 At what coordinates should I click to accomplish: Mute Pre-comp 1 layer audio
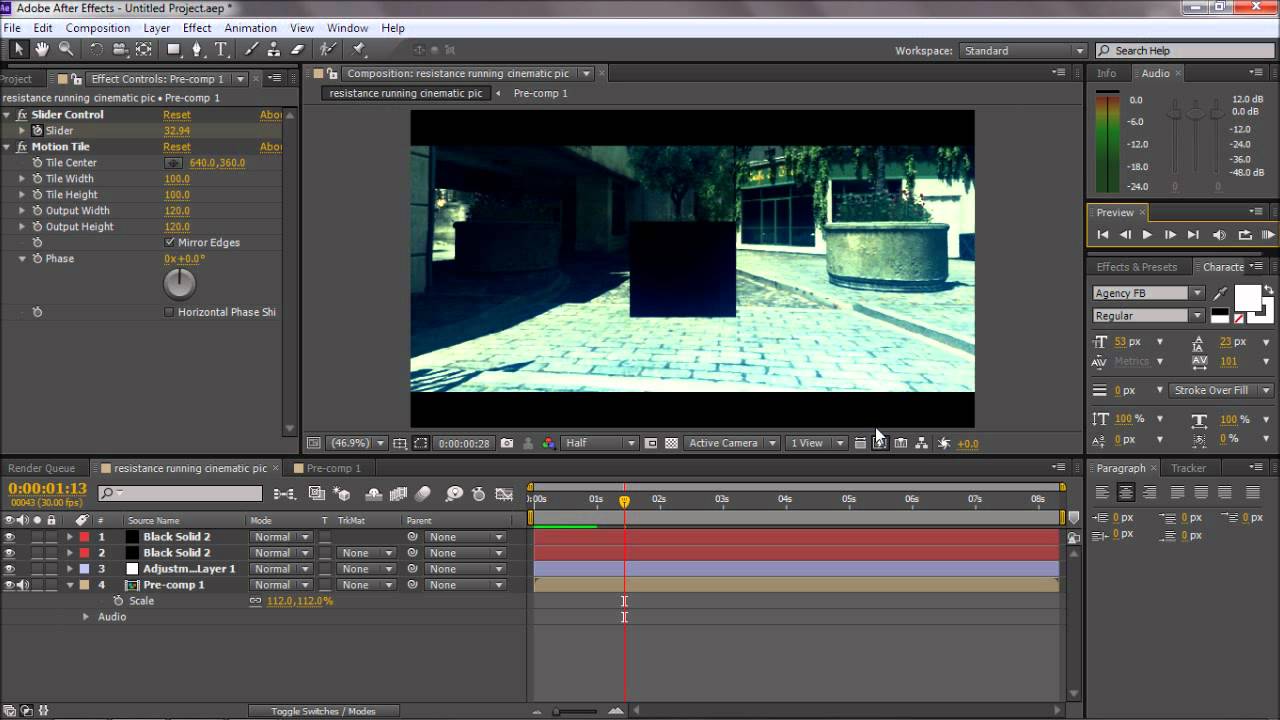tap(23, 585)
